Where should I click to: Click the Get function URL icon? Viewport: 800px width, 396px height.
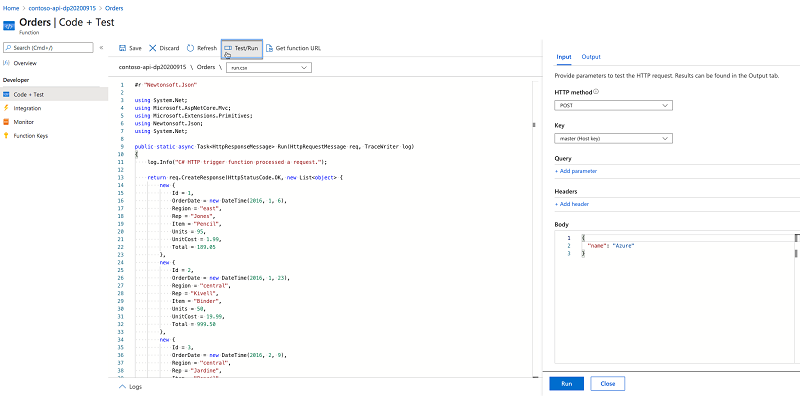tap(269, 48)
